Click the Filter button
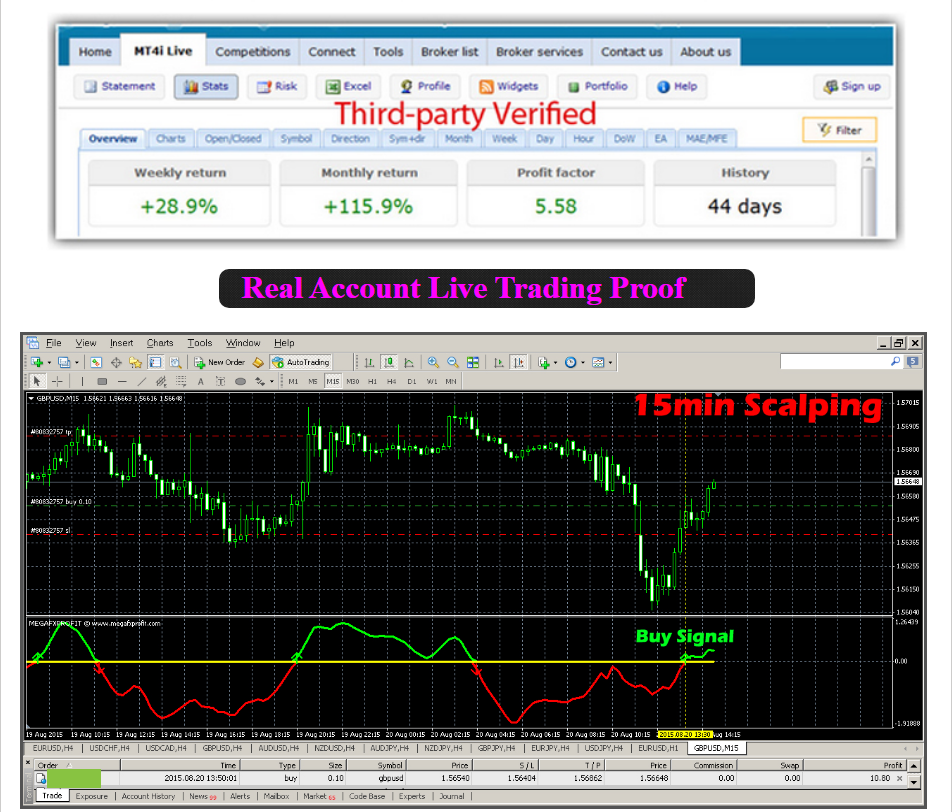 point(840,130)
